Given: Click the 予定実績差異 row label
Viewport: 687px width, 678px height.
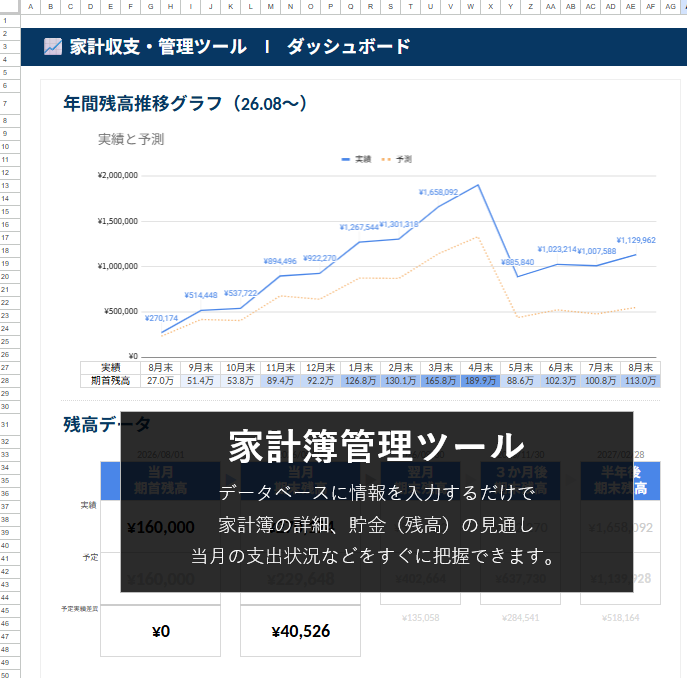Looking at the screenshot, I should (x=80, y=609).
